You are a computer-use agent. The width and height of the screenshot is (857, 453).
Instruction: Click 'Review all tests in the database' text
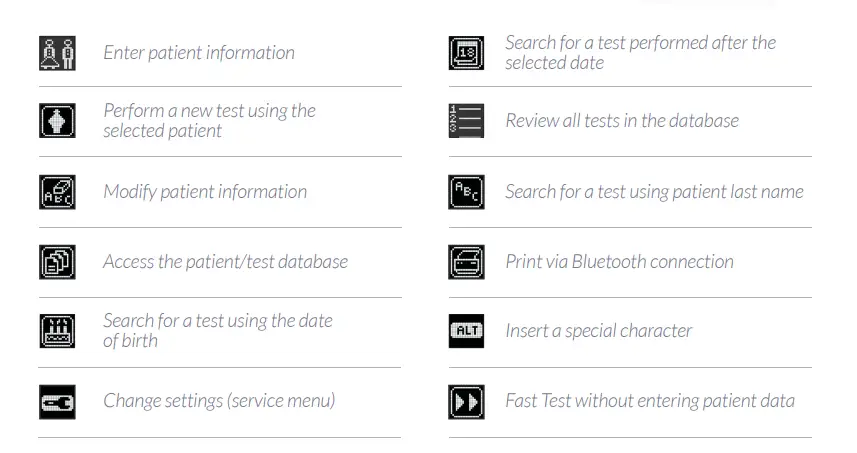point(622,121)
